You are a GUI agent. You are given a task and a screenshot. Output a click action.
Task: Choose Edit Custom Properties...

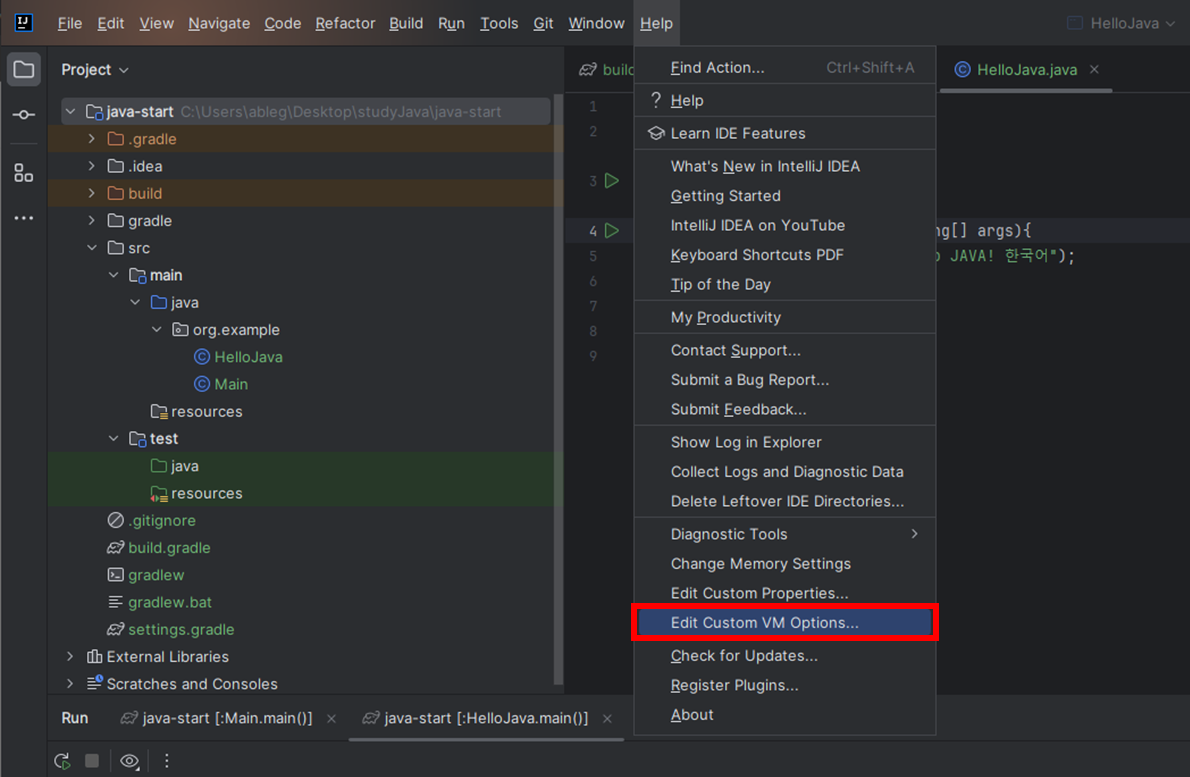tap(785, 593)
